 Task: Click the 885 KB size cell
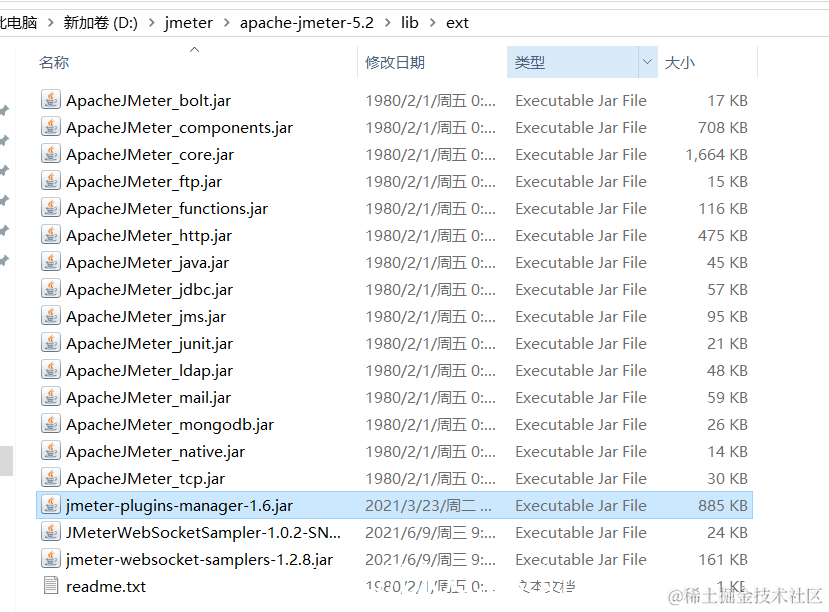point(723,505)
